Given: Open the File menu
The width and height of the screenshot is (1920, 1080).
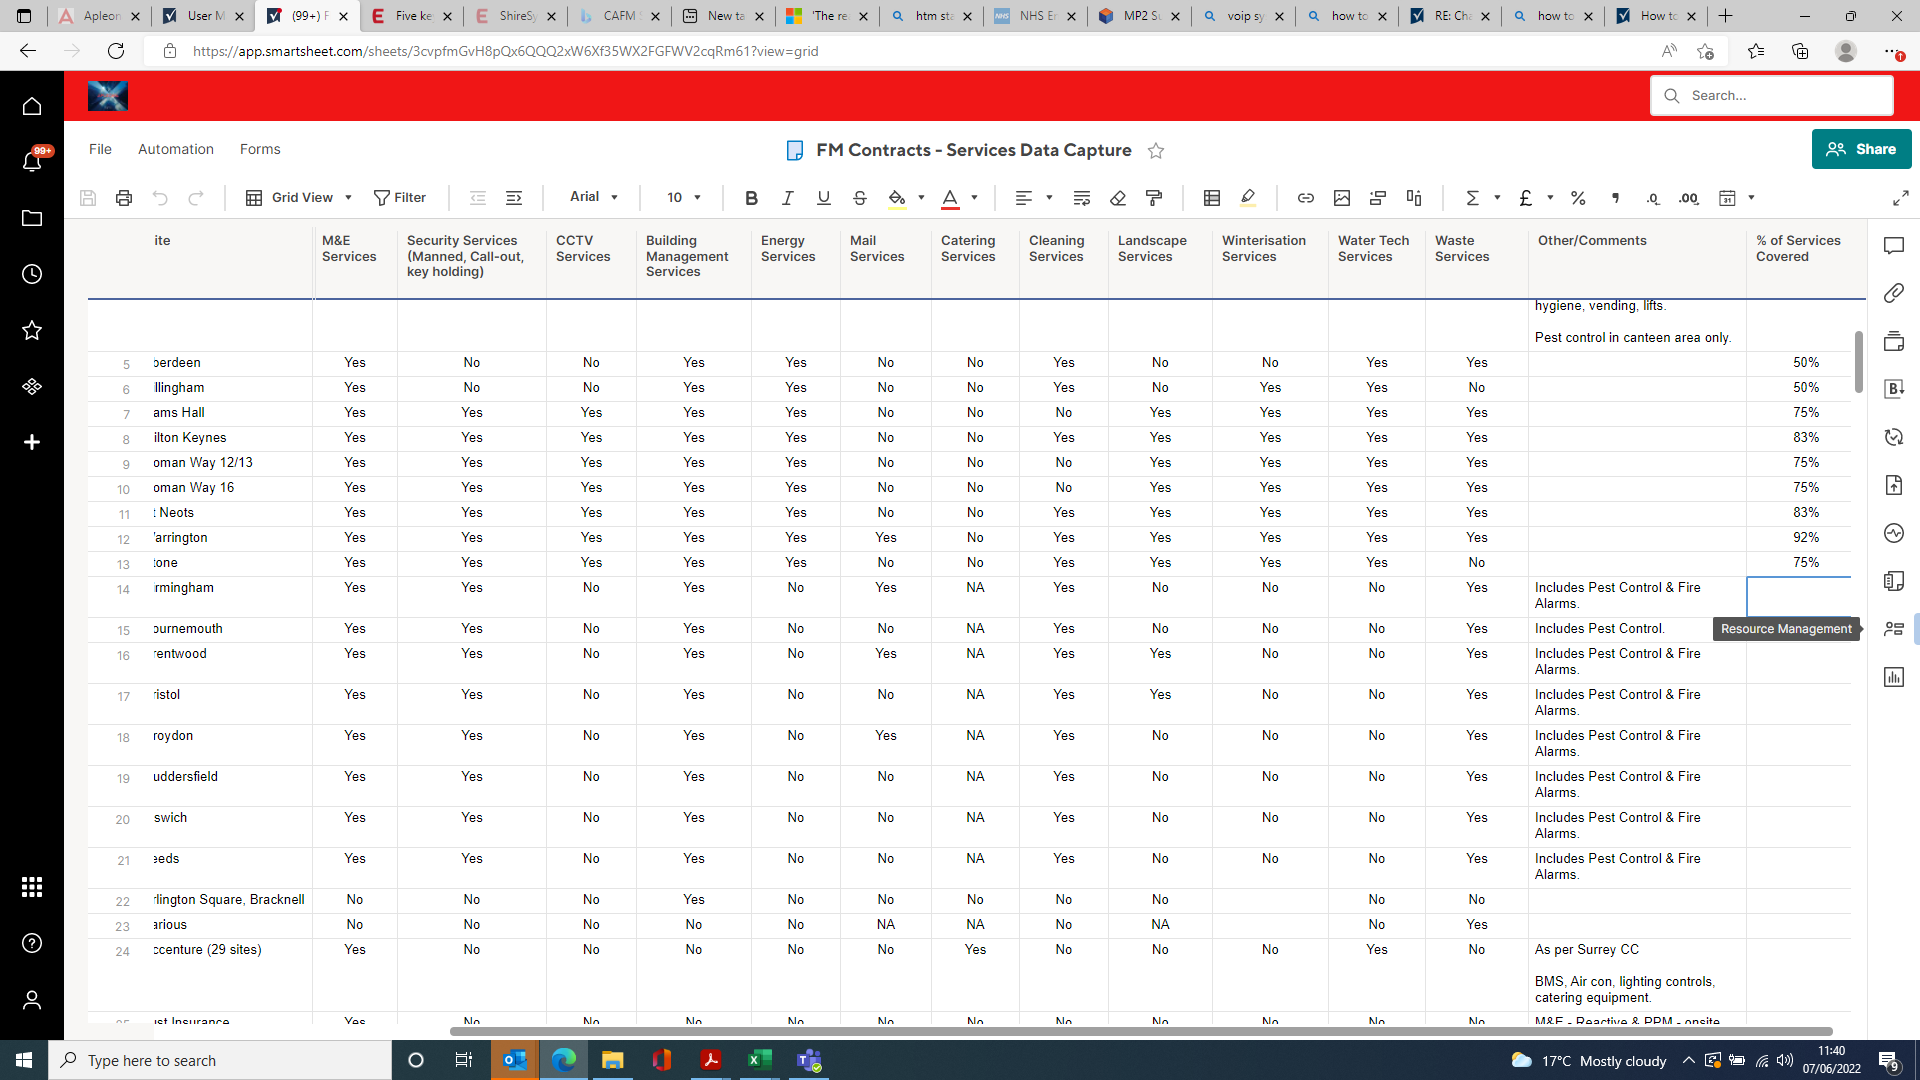Looking at the screenshot, I should [100, 149].
